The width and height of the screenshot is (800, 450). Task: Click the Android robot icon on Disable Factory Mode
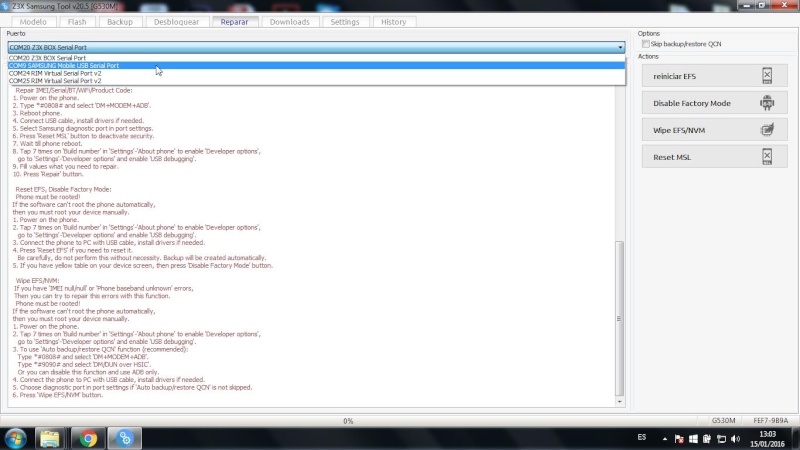767,103
